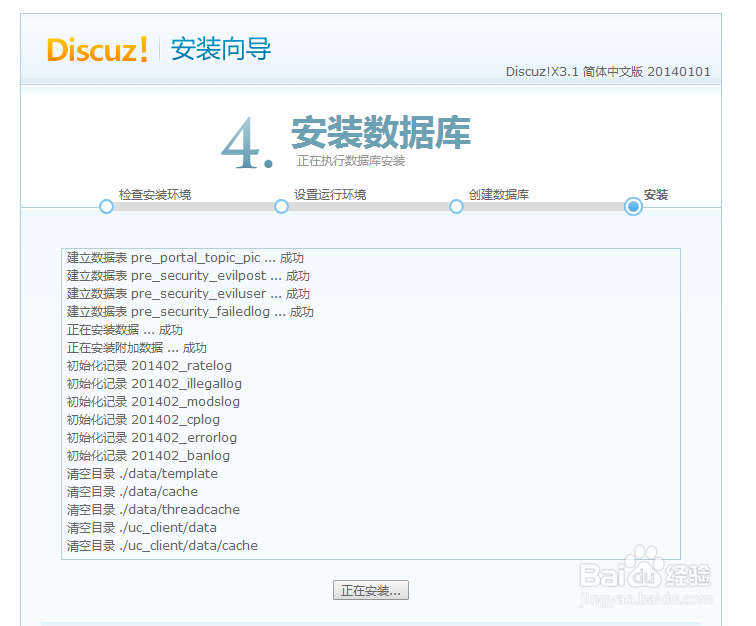Select the 清空目录 ./uc_client/data line
756x626 pixels.
[141, 528]
